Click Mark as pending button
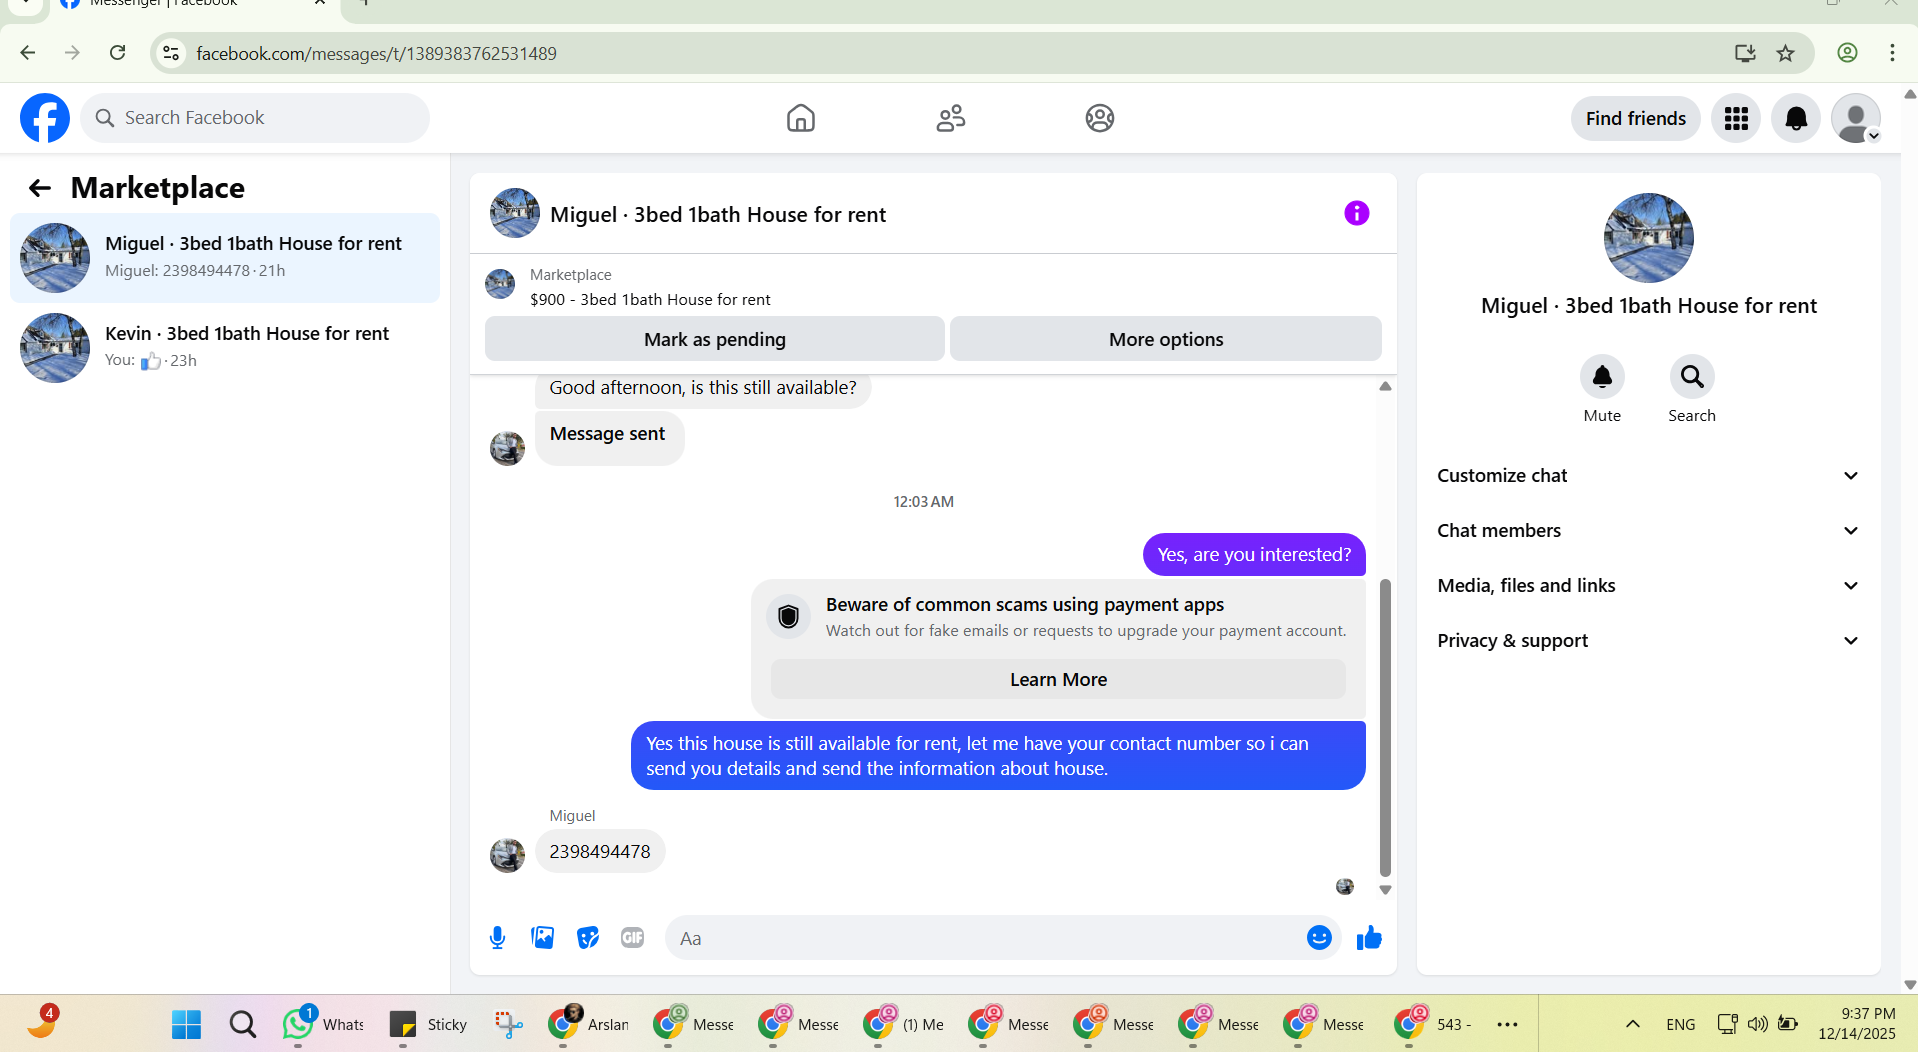Viewport: 1918px width, 1052px height. (x=715, y=339)
